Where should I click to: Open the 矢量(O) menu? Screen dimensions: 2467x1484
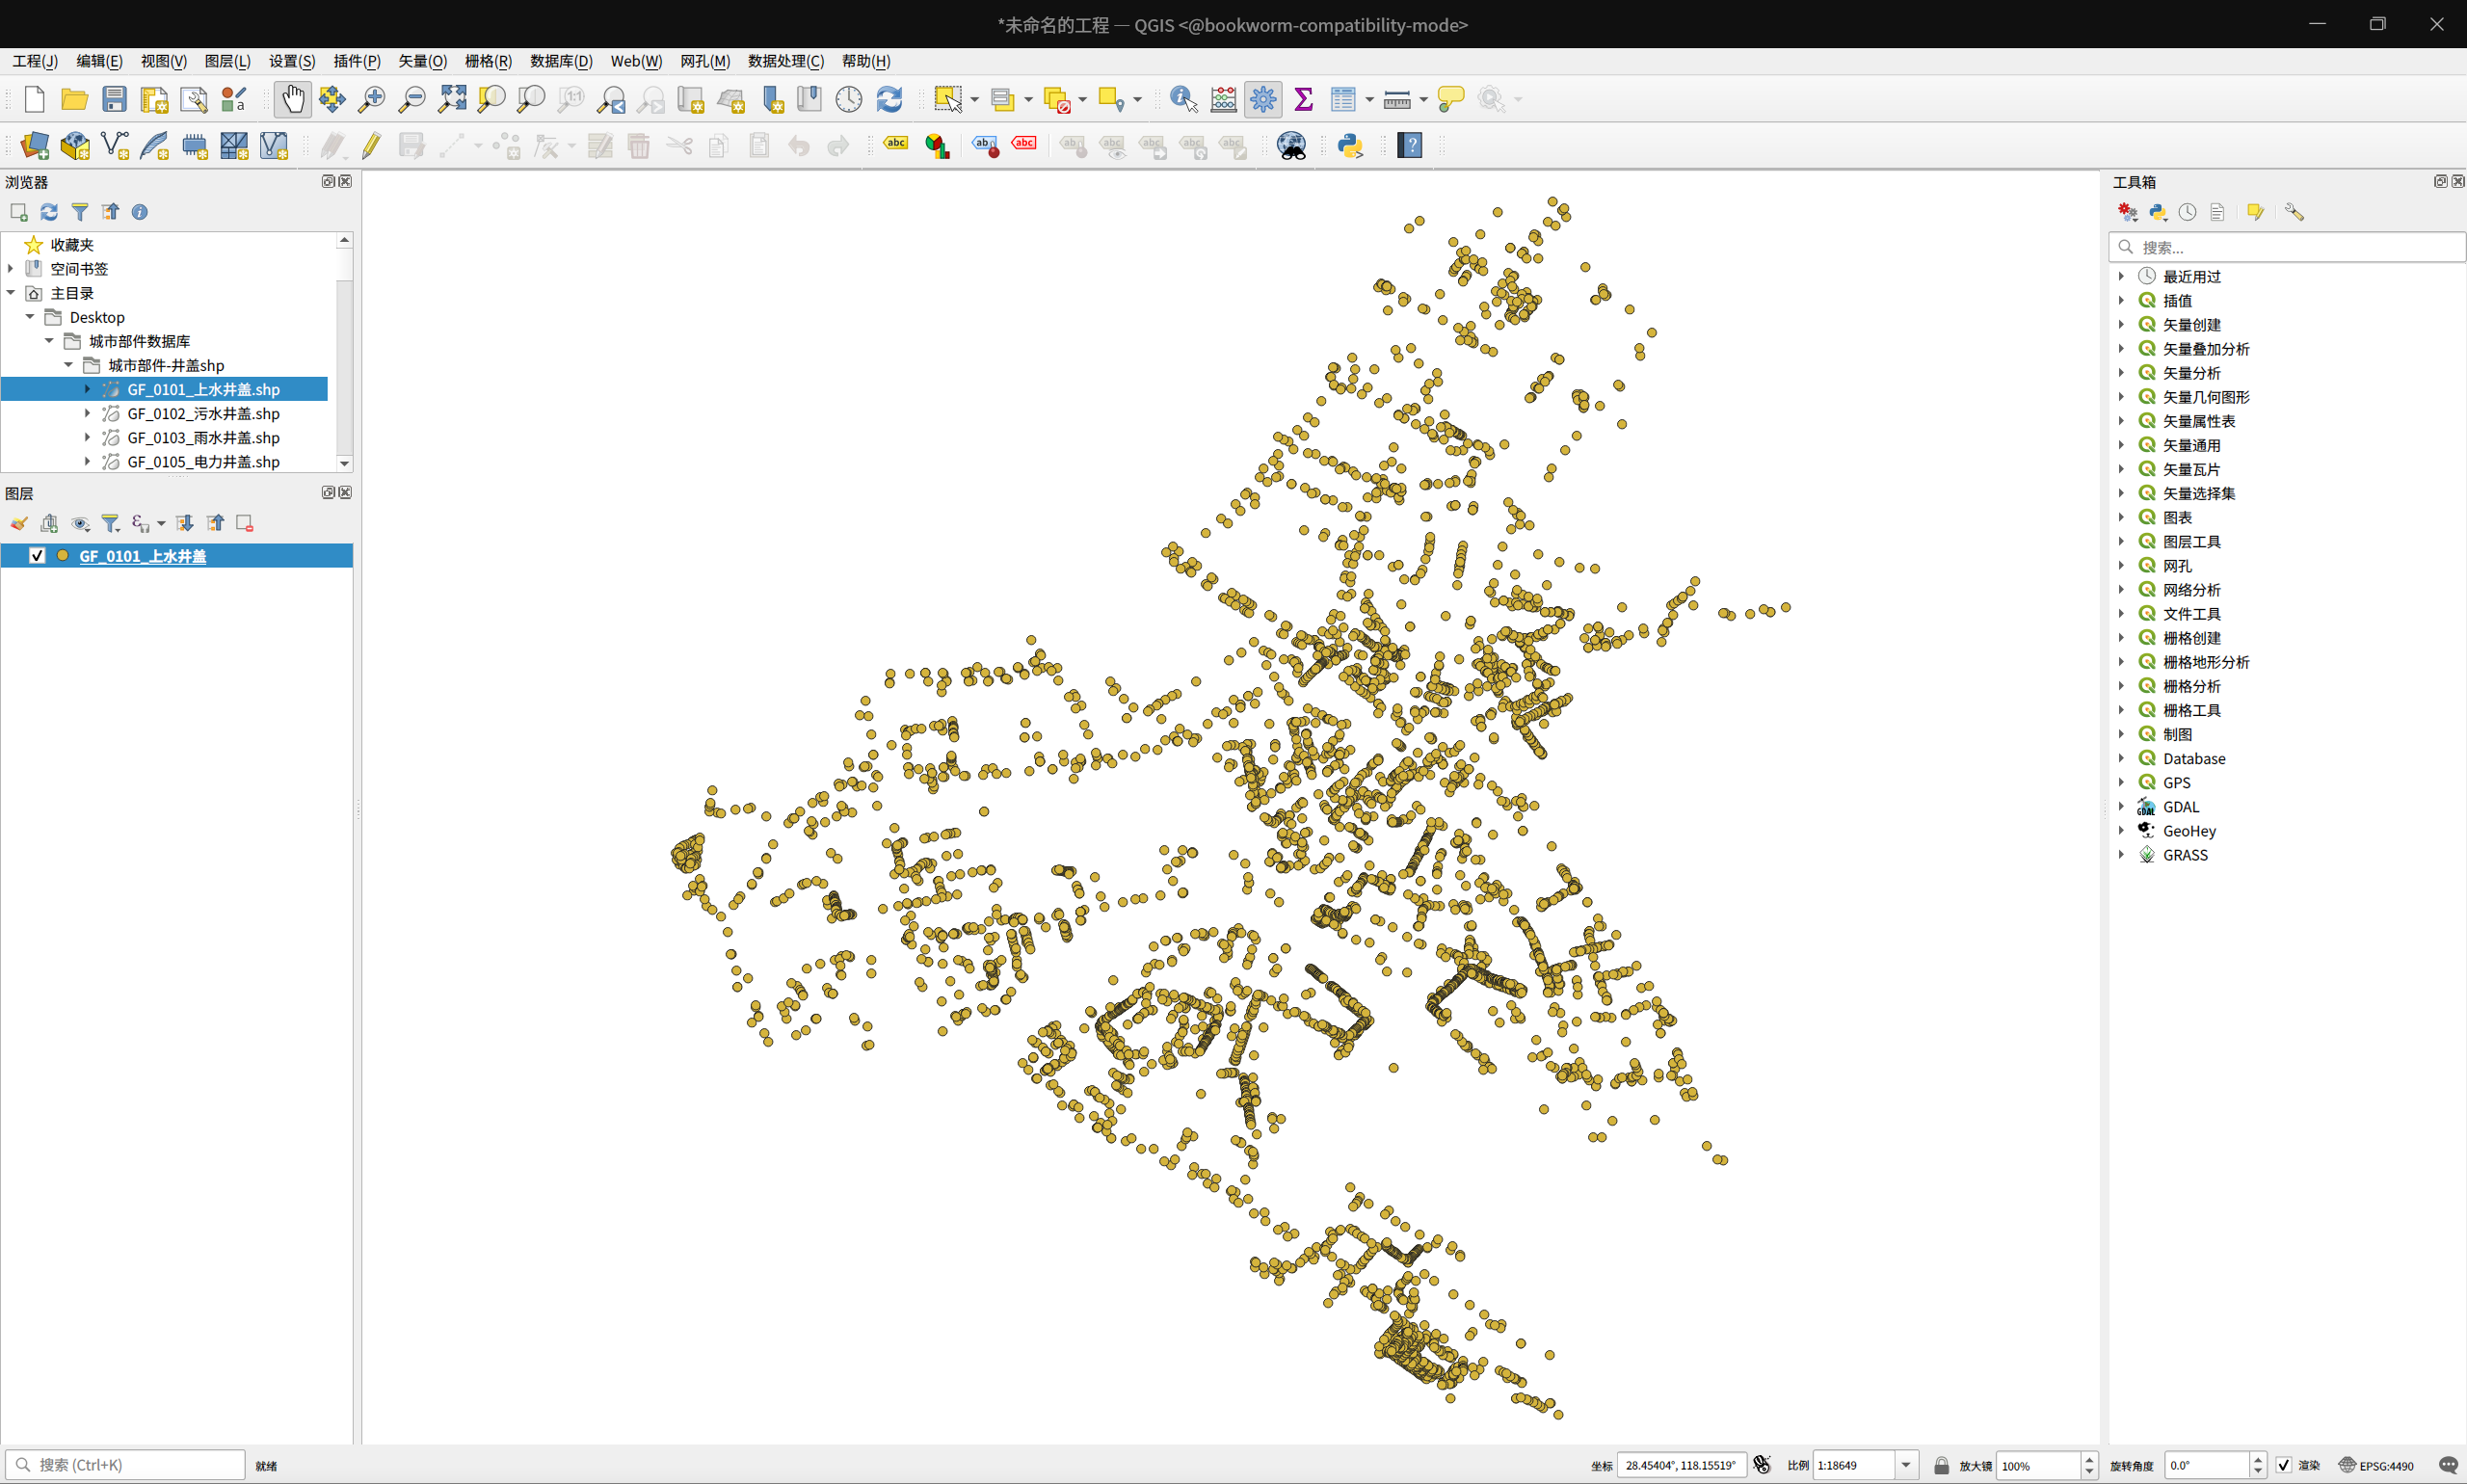422,61
